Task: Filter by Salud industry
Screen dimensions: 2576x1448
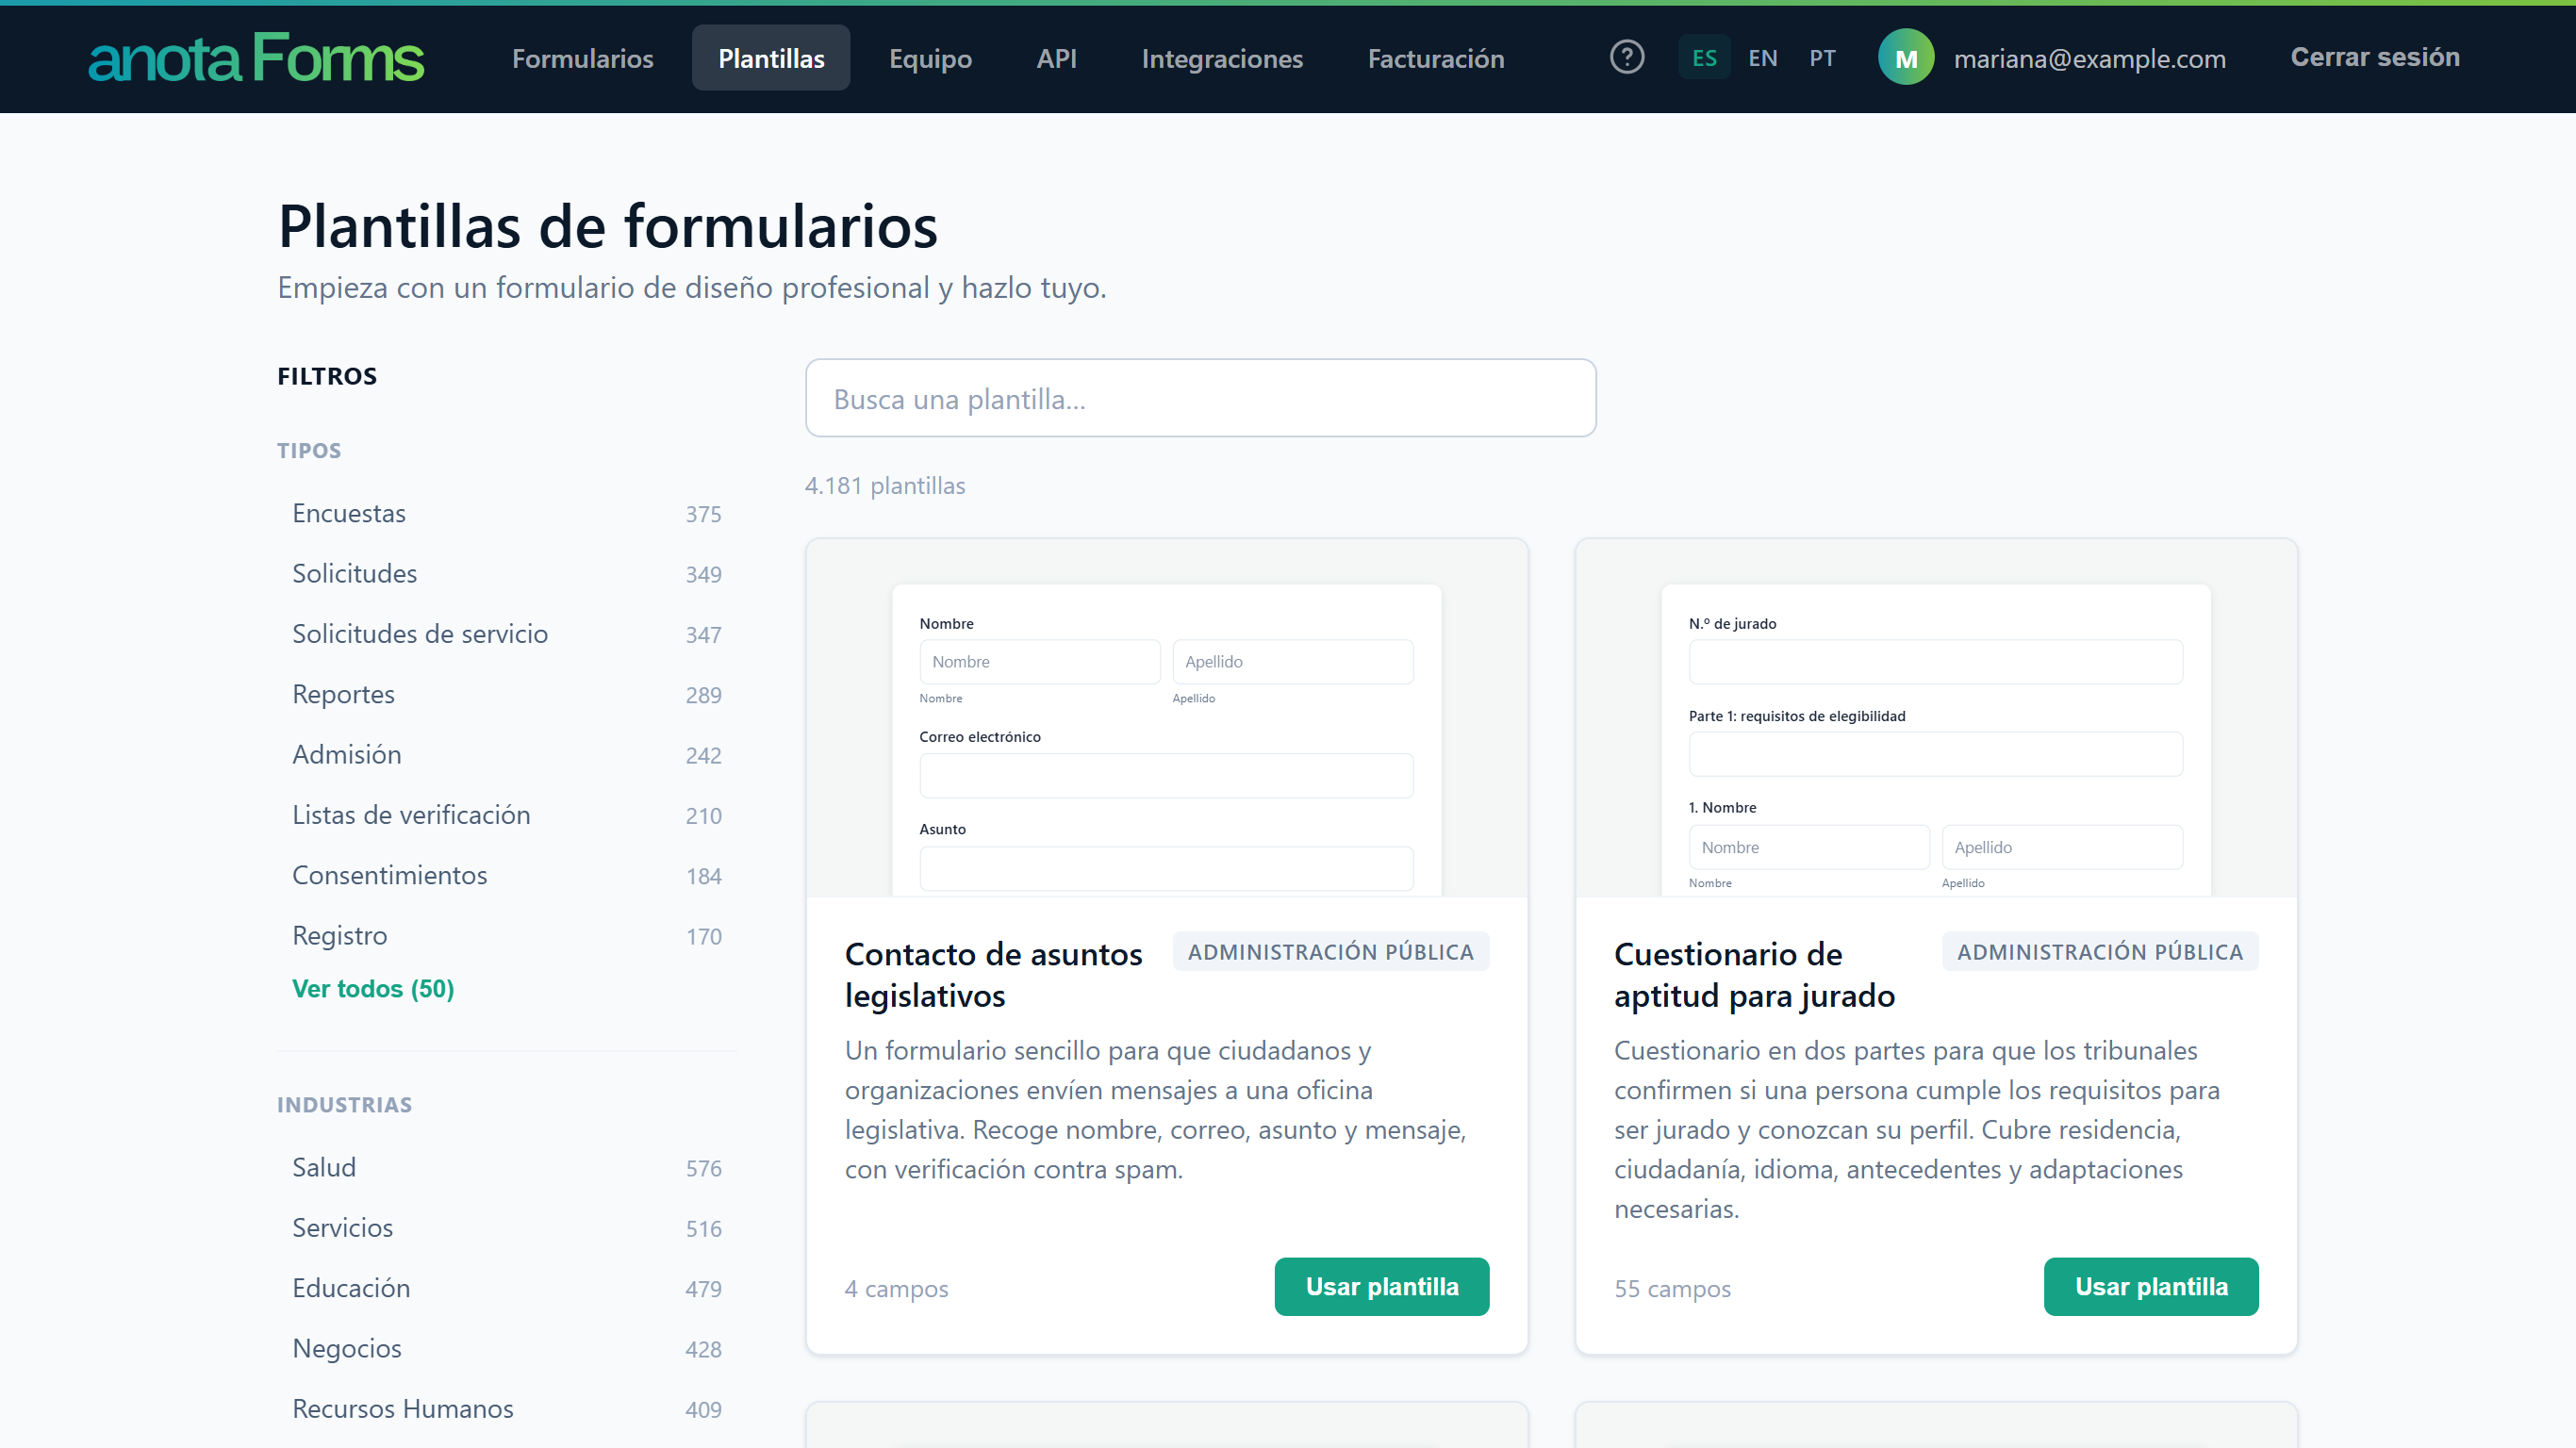Action: point(506,1167)
